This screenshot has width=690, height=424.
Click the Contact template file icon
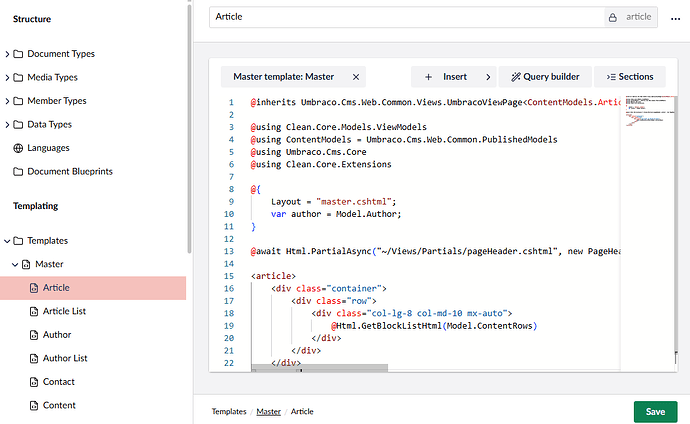tap(34, 382)
